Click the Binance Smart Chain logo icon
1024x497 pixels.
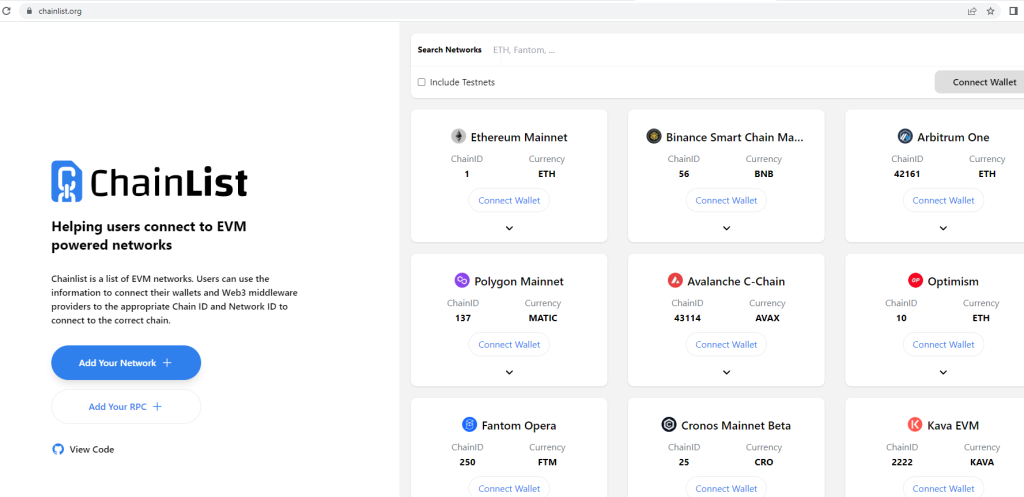654,137
